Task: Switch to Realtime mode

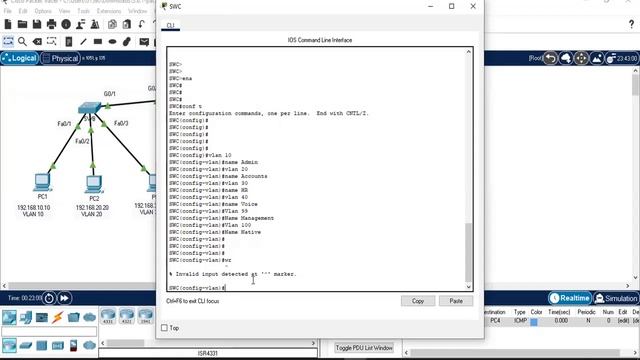Action: coord(570,298)
